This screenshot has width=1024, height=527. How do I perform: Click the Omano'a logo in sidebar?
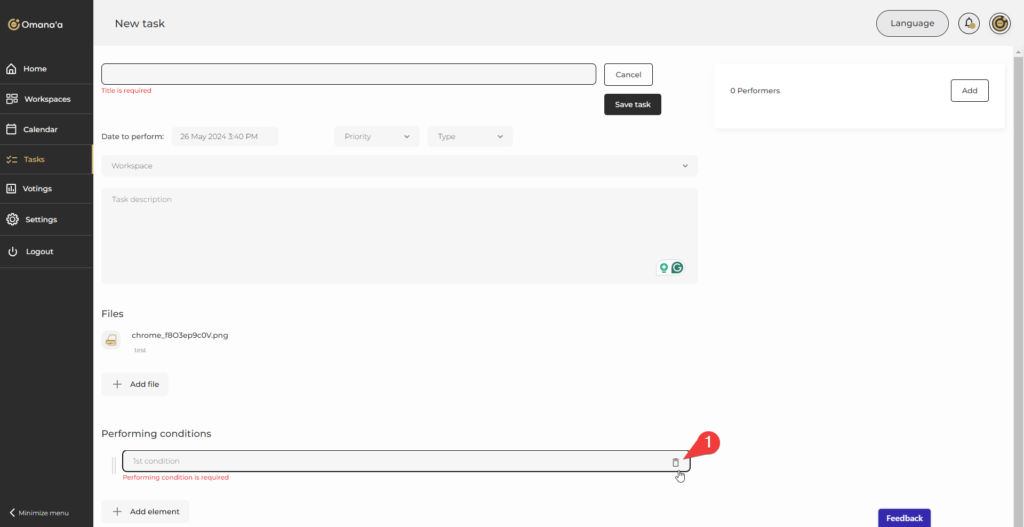pyautogui.click(x=36, y=24)
